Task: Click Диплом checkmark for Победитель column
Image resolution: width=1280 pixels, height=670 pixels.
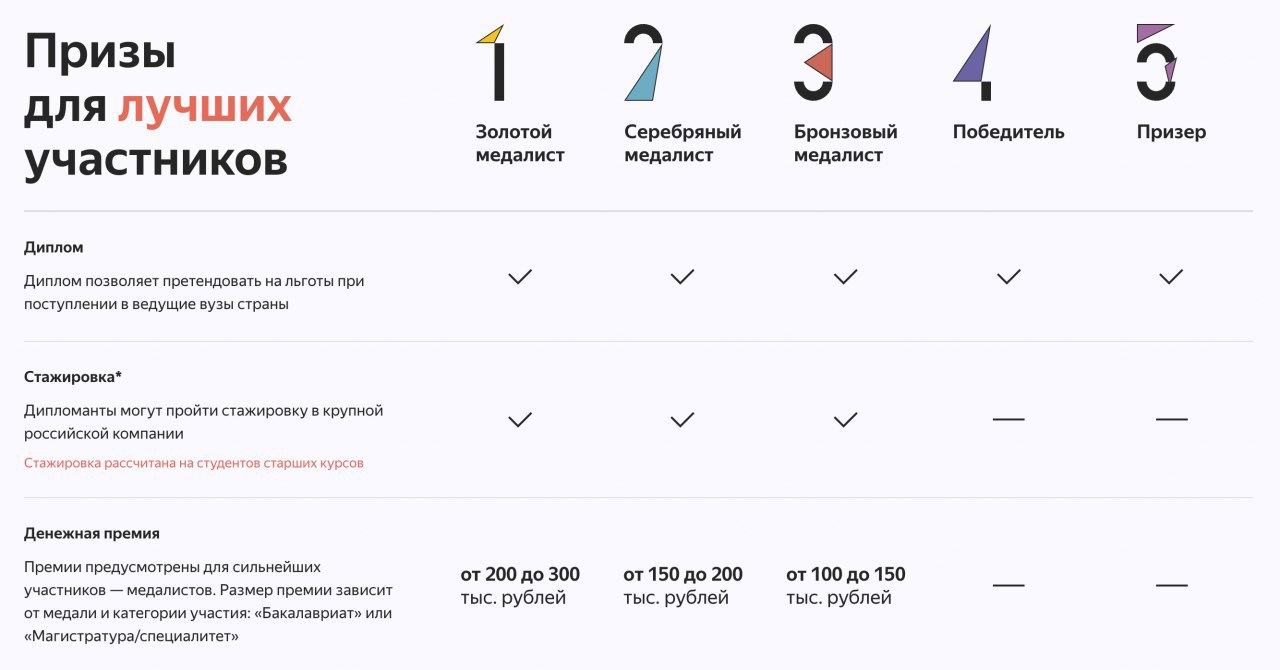Action: click(x=1009, y=277)
